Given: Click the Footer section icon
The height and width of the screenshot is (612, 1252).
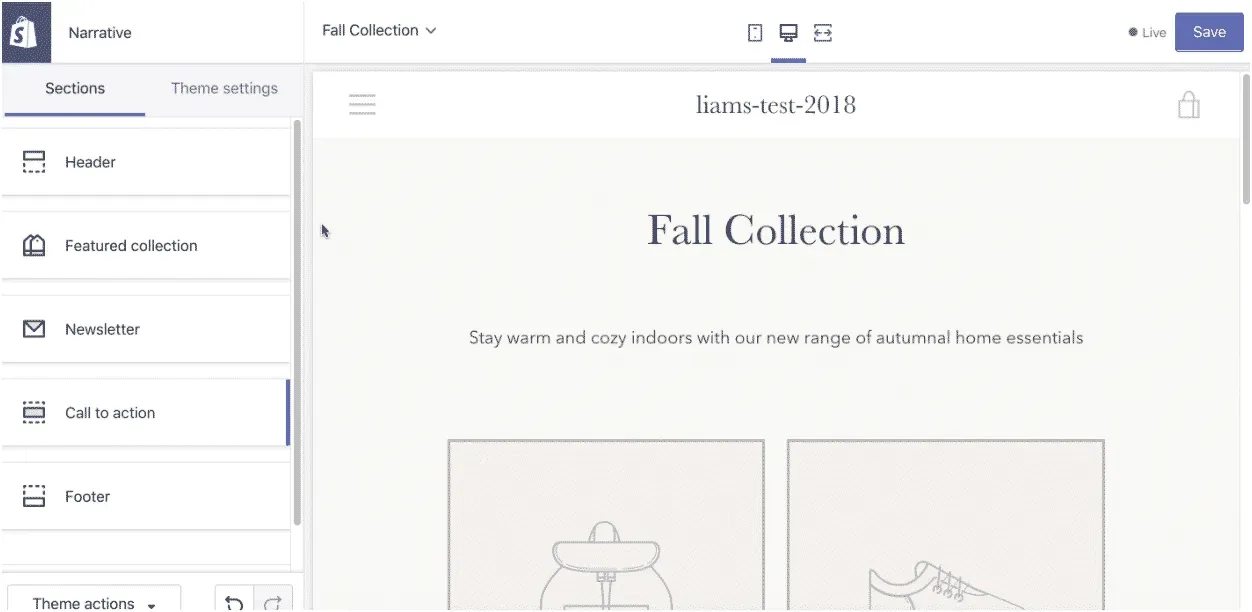Looking at the screenshot, I should (x=34, y=496).
